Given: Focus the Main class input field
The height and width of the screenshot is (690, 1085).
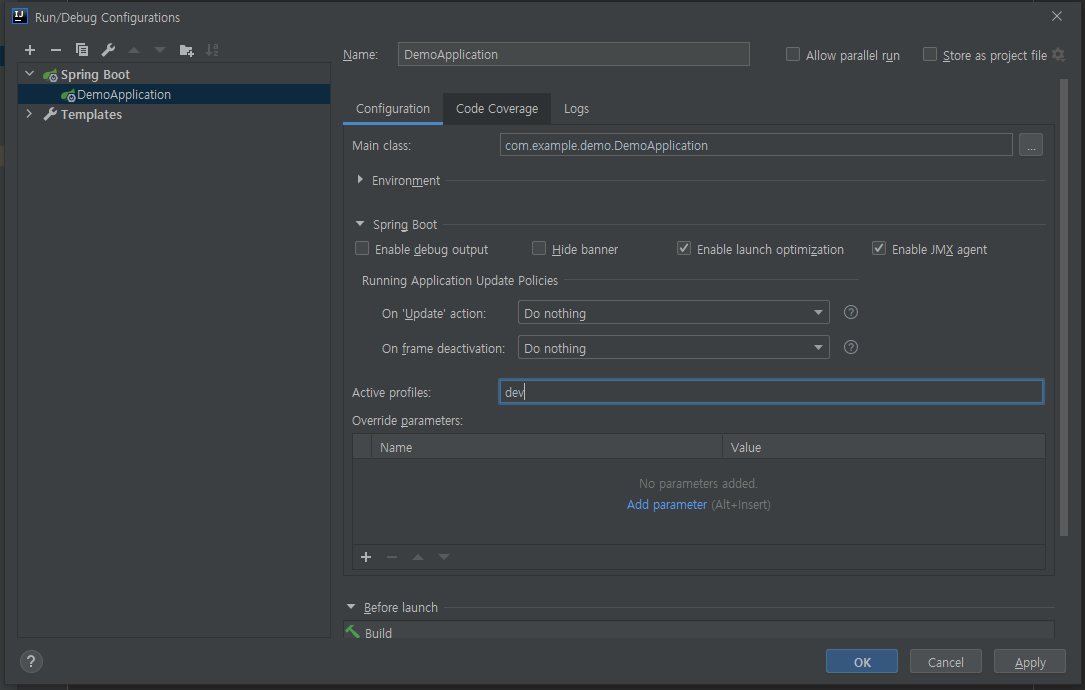Looking at the screenshot, I should (756, 145).
